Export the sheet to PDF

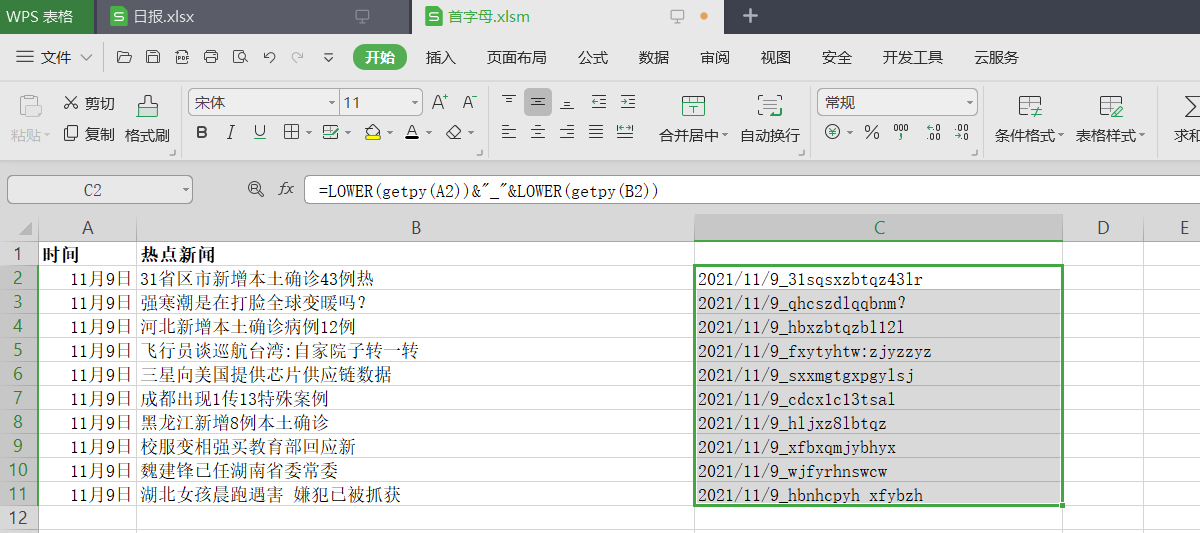[182, 58]
